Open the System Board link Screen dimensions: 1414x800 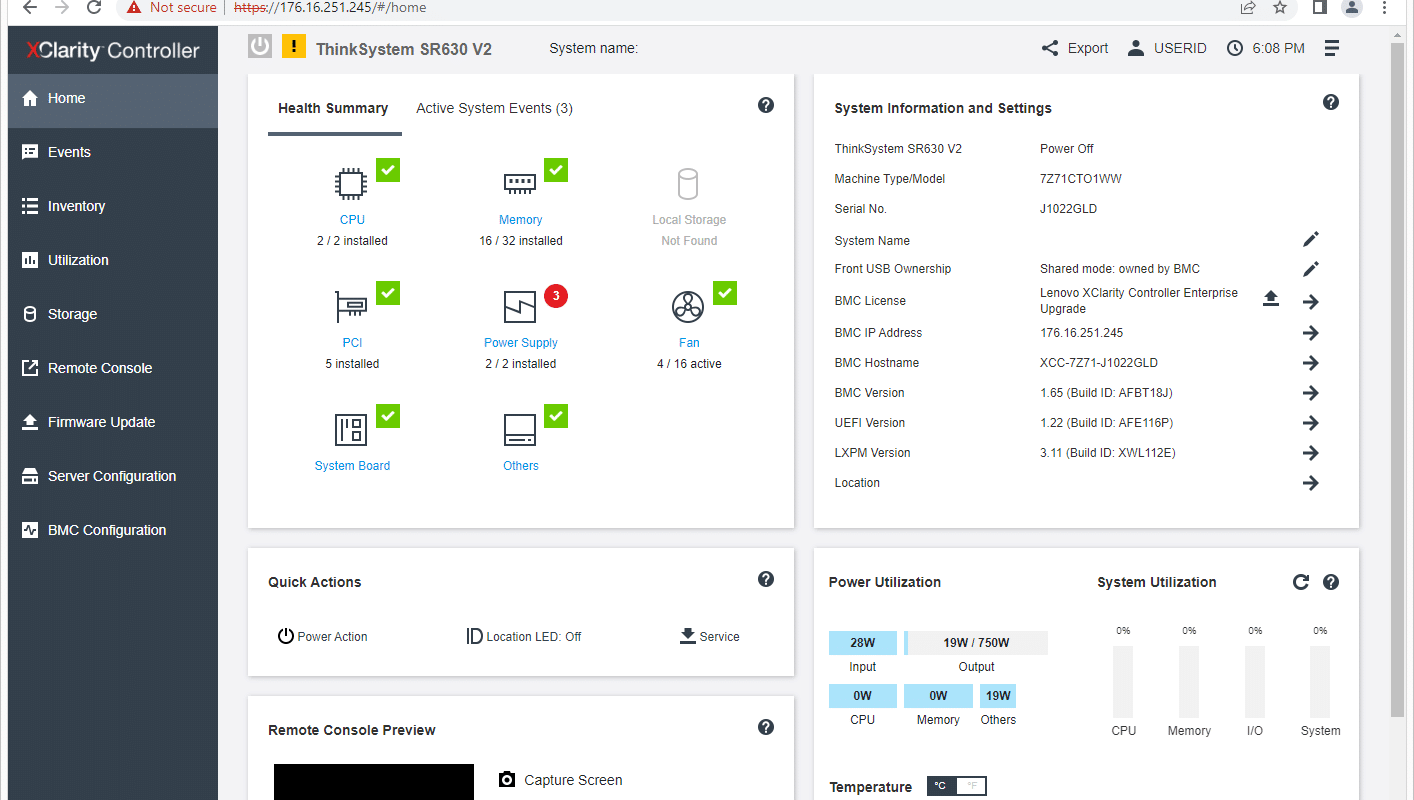352,466
